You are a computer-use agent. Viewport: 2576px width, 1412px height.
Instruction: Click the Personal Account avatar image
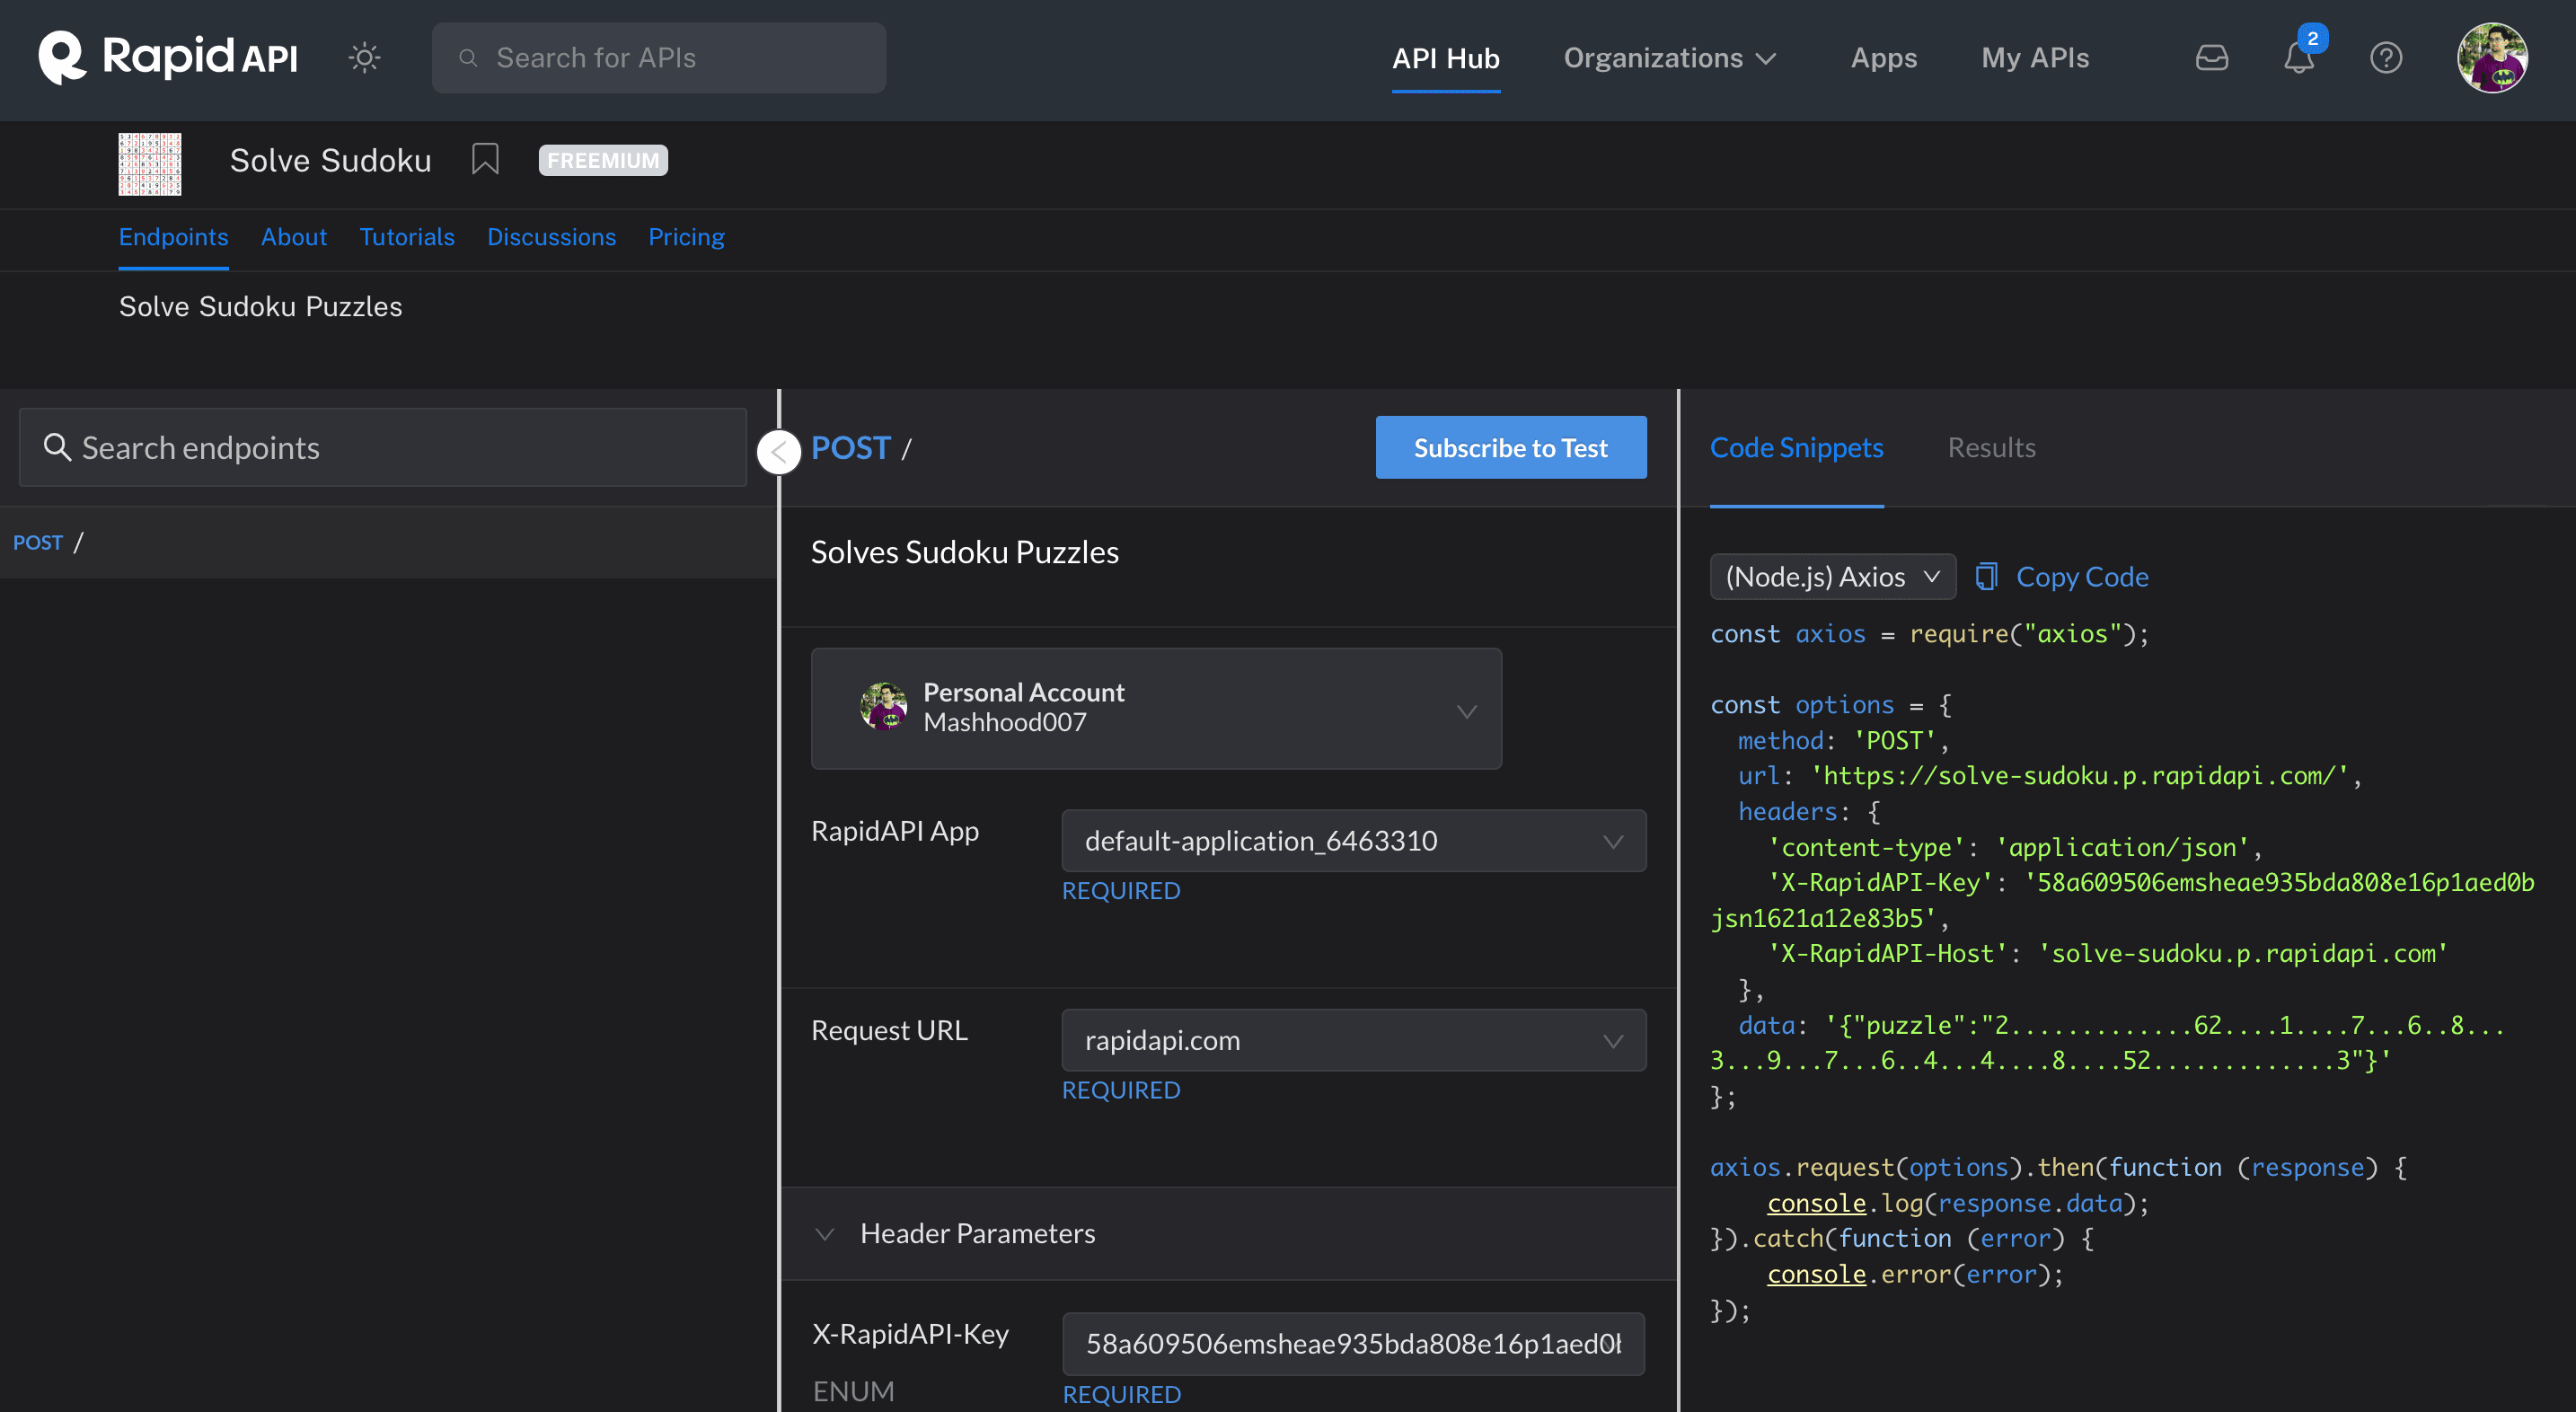point(883,707)
